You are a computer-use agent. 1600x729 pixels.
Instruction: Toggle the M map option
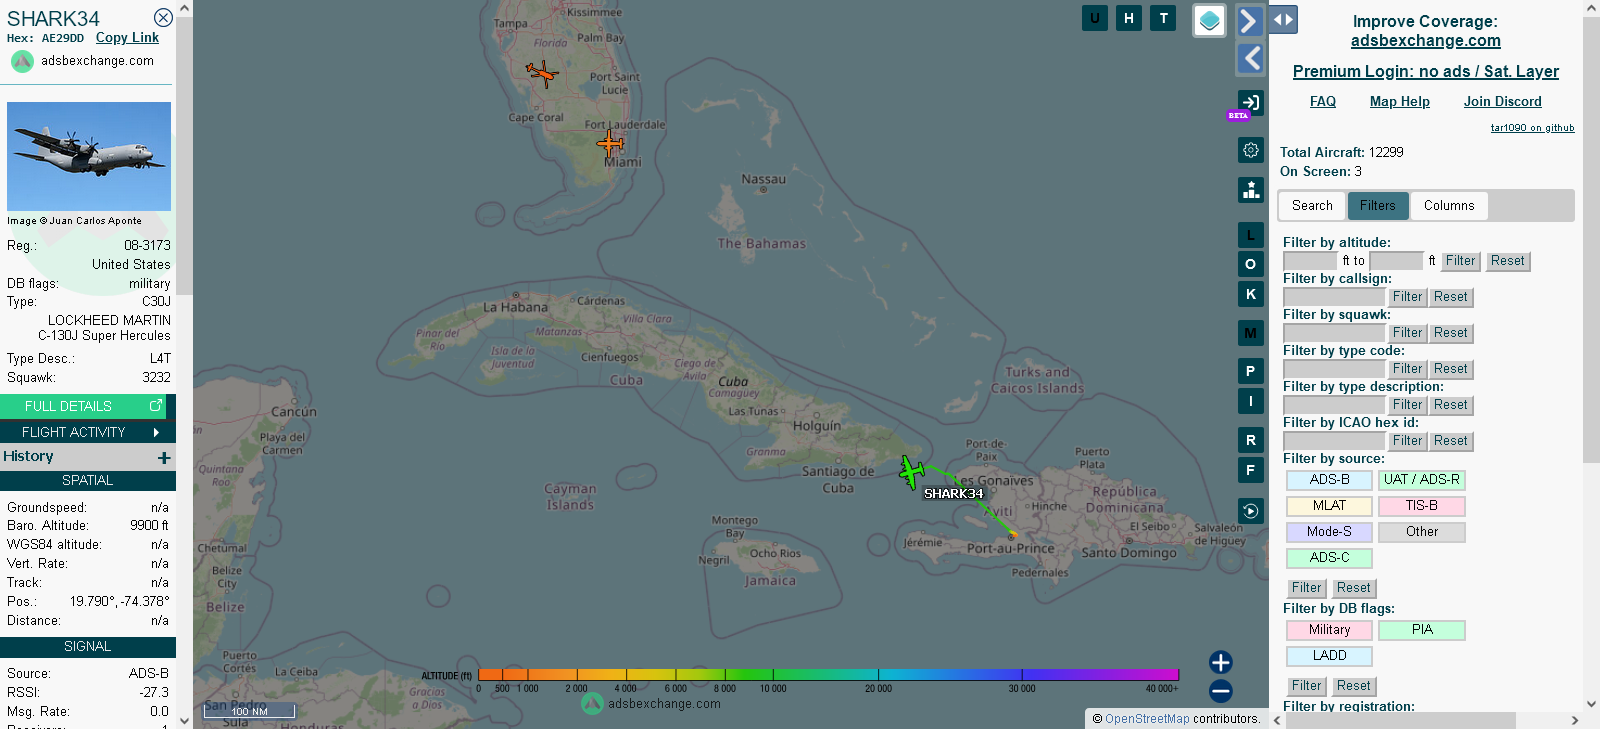tap(1251, 333)
